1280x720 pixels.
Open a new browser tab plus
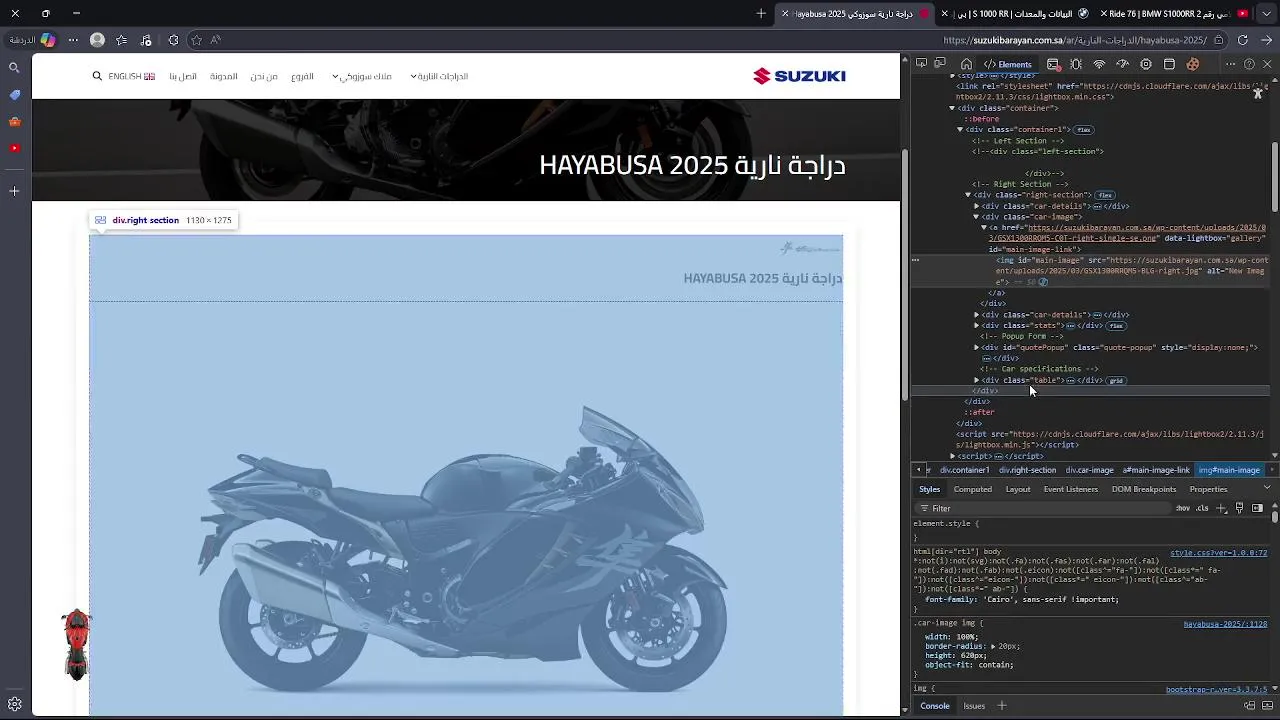click(x=761, y=14)
